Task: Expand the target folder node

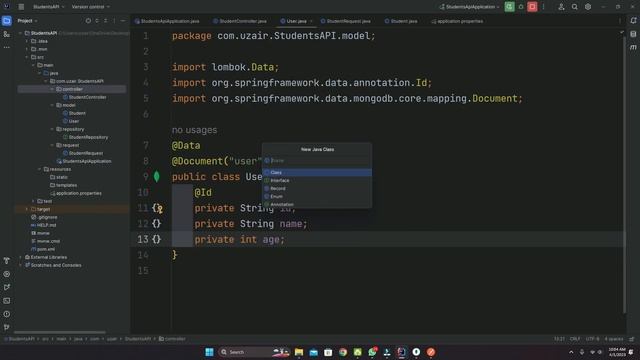Action: tap(27, 209)
